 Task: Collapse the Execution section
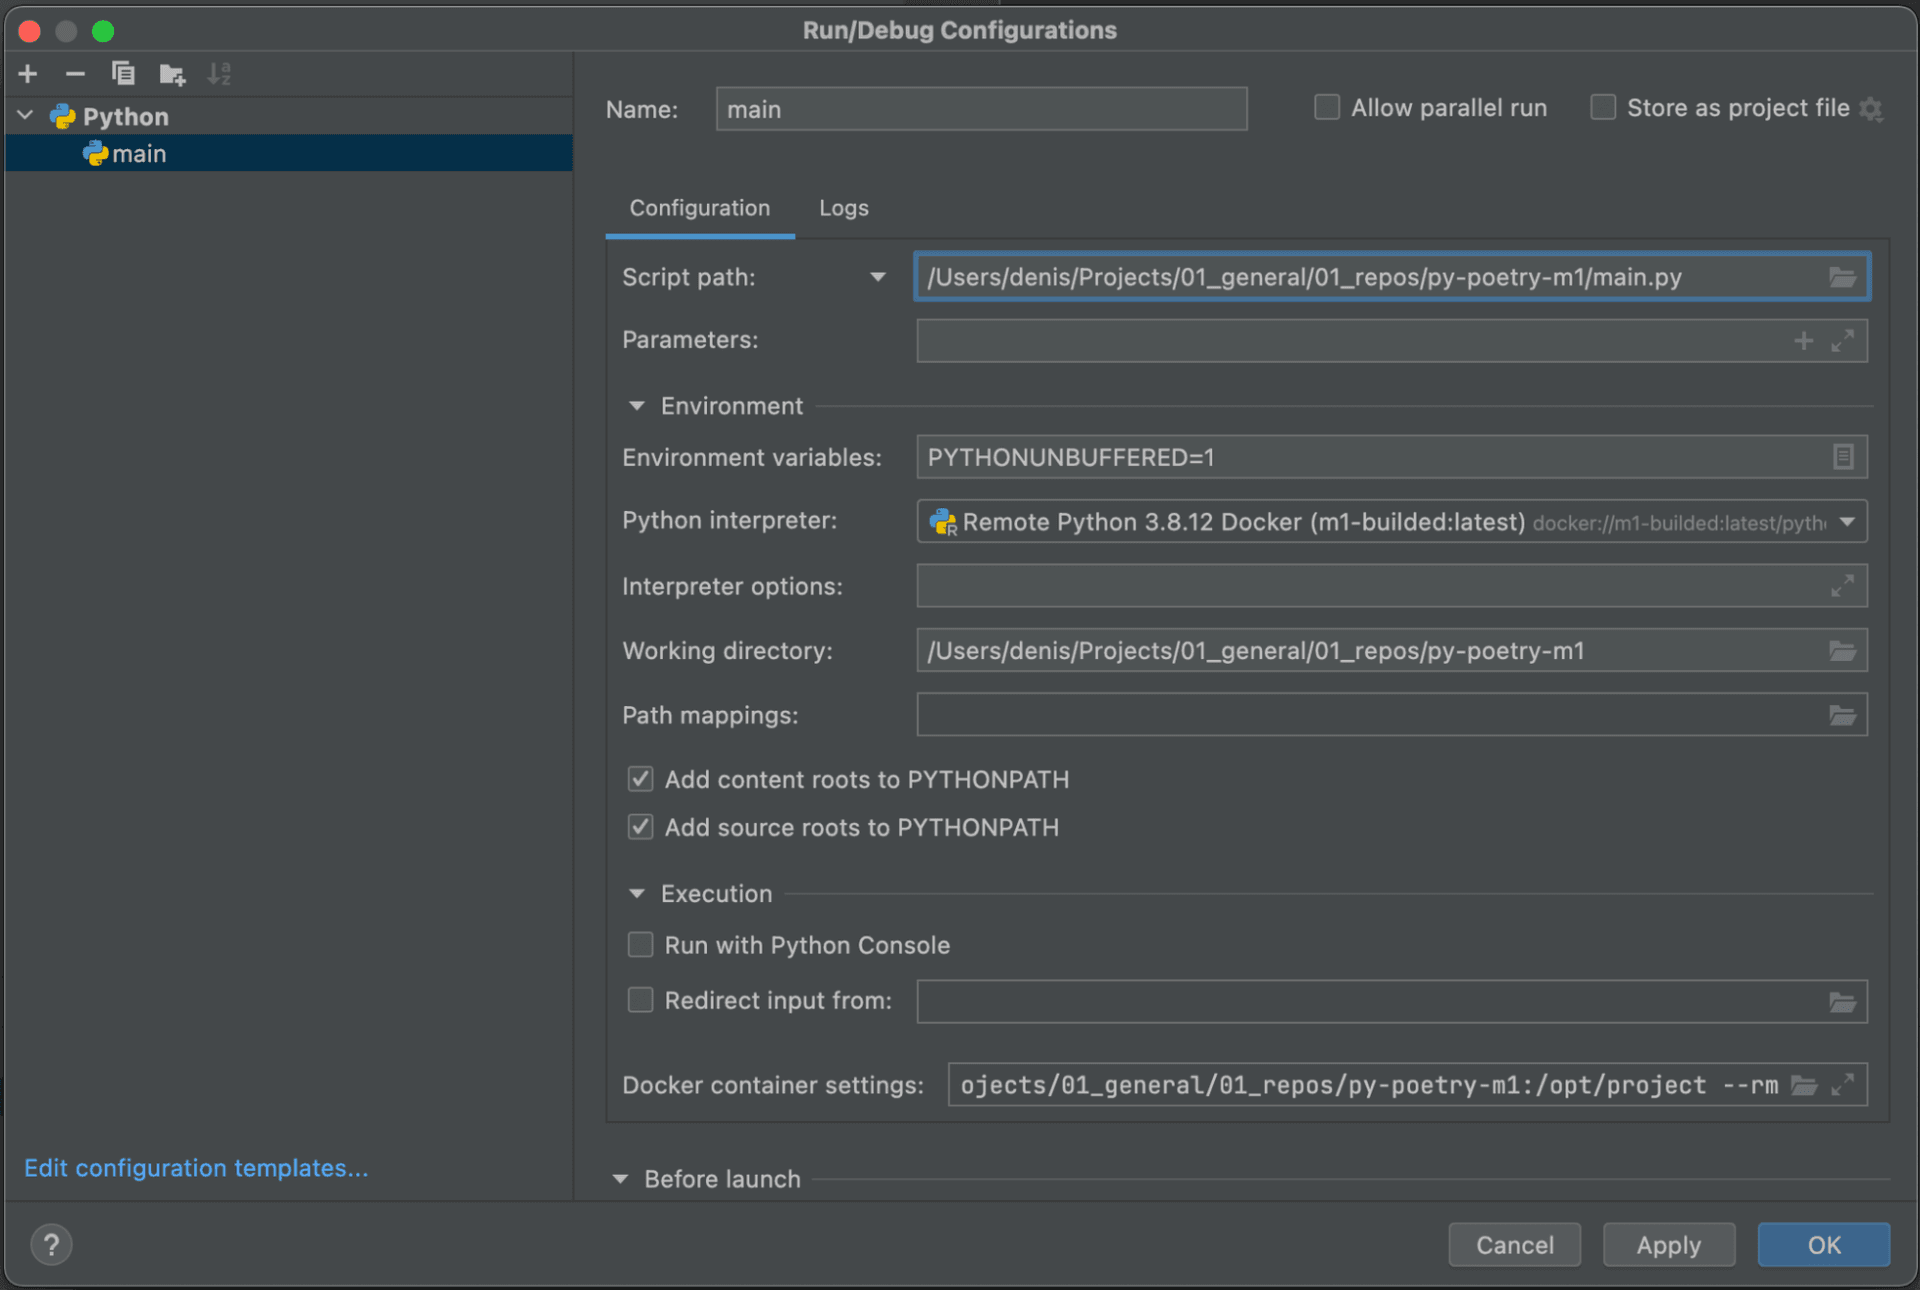click(x=637, y=893)
